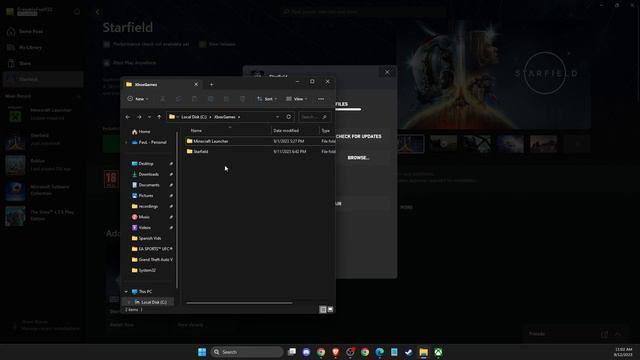Open the notifications bell in Xbox app
Image resolution: width=640 pixels, height=360 pixels.
77,12
